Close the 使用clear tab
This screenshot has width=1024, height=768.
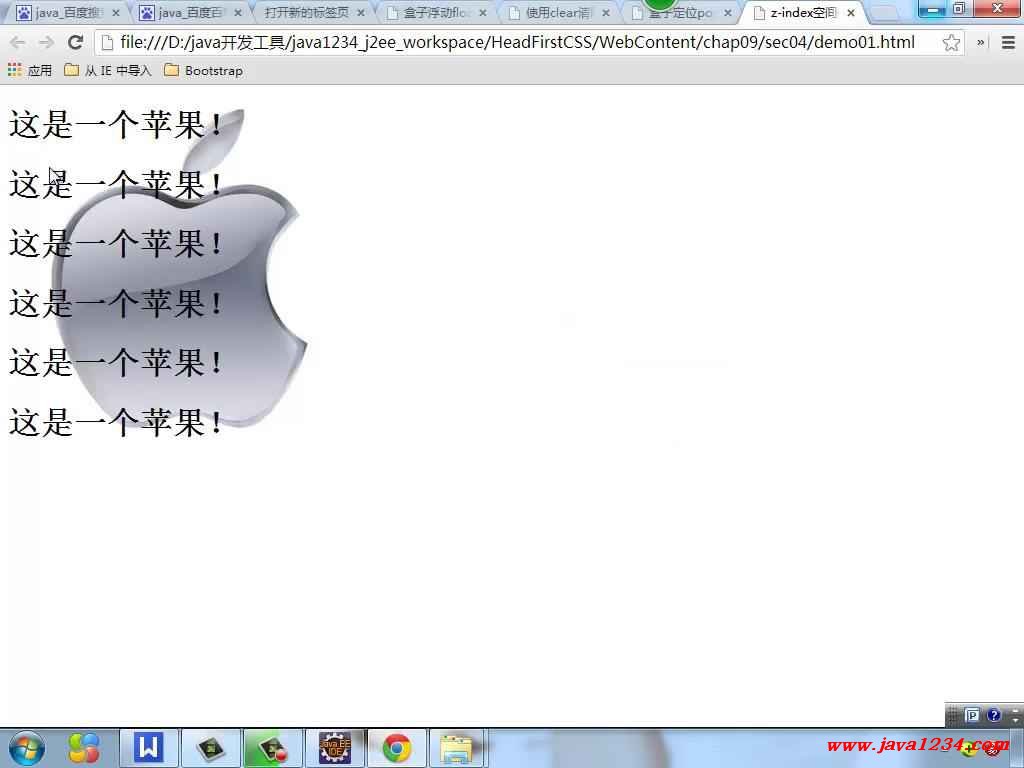pyautogui.click(x=605, y=13)
